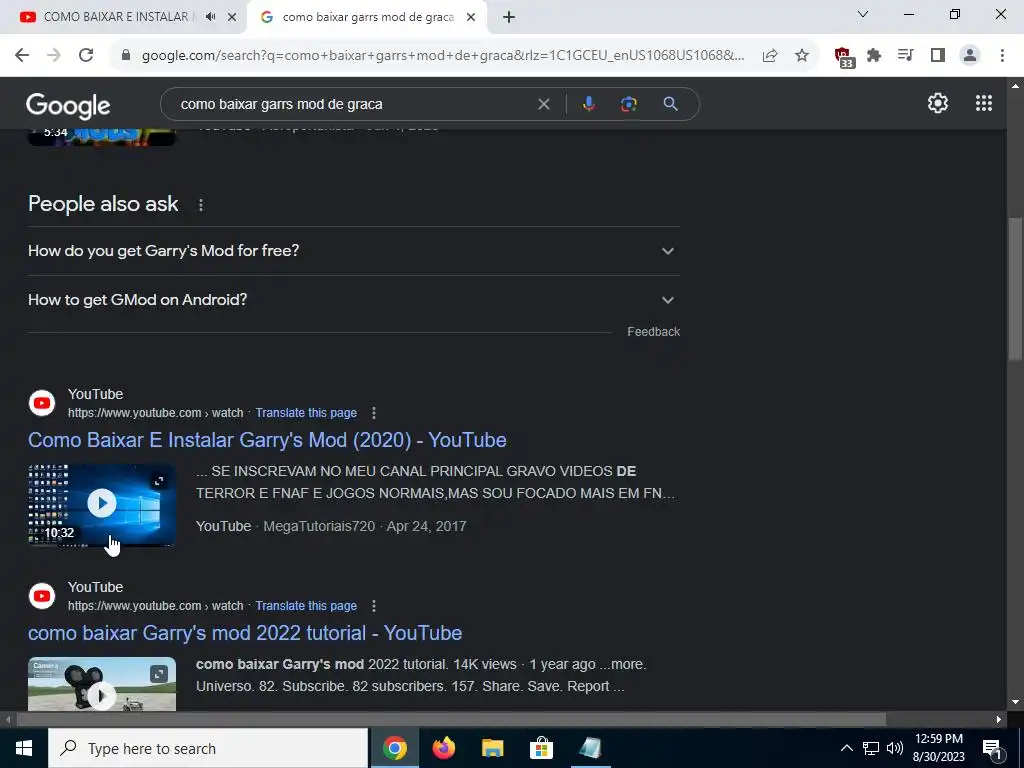1024x768 pixels.
Task: Focus the browser address bar URL
Action: pyautogui.click(x=443, y=55)
